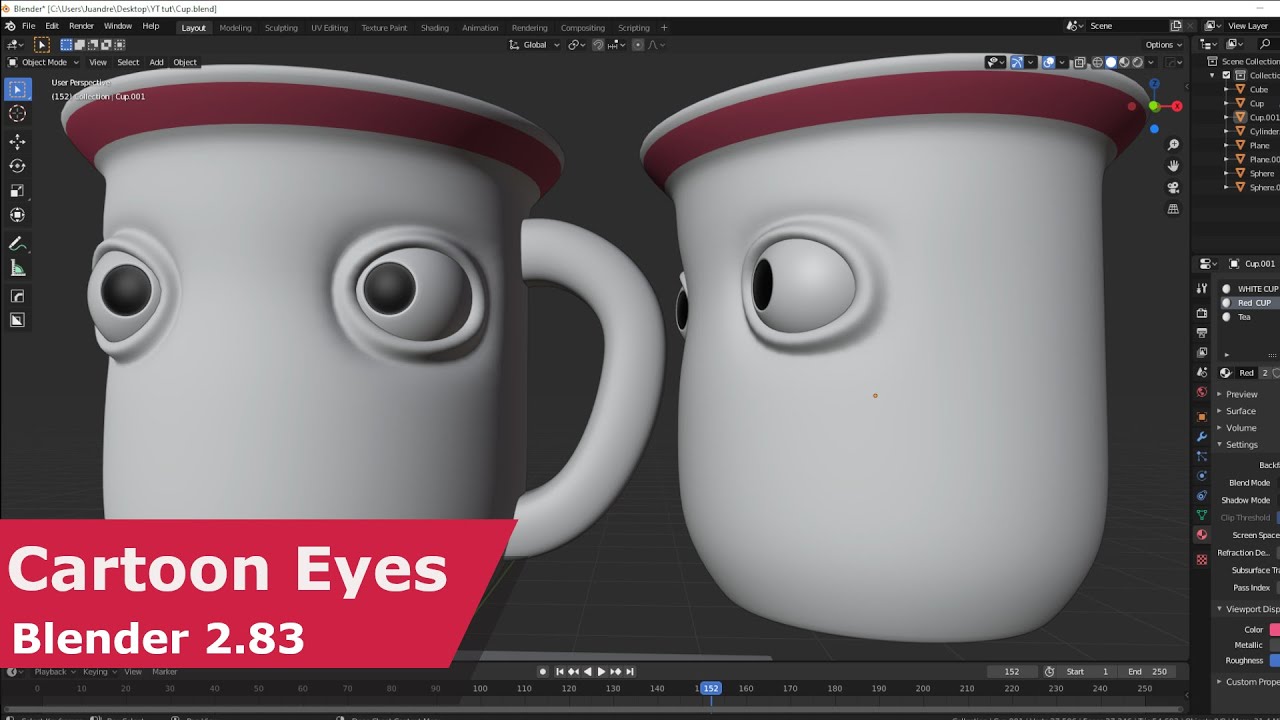Select the Annotate tool
1280x720 pixels.
(x=17, y=244)
